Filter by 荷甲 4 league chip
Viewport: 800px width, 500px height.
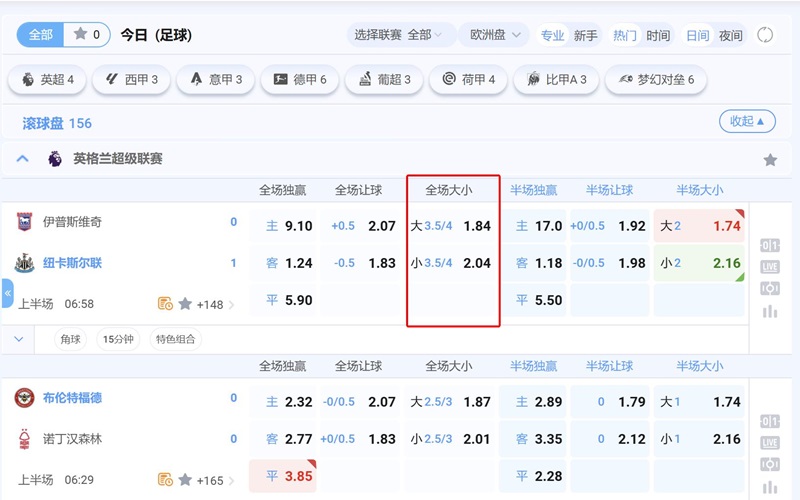point(468,80)
